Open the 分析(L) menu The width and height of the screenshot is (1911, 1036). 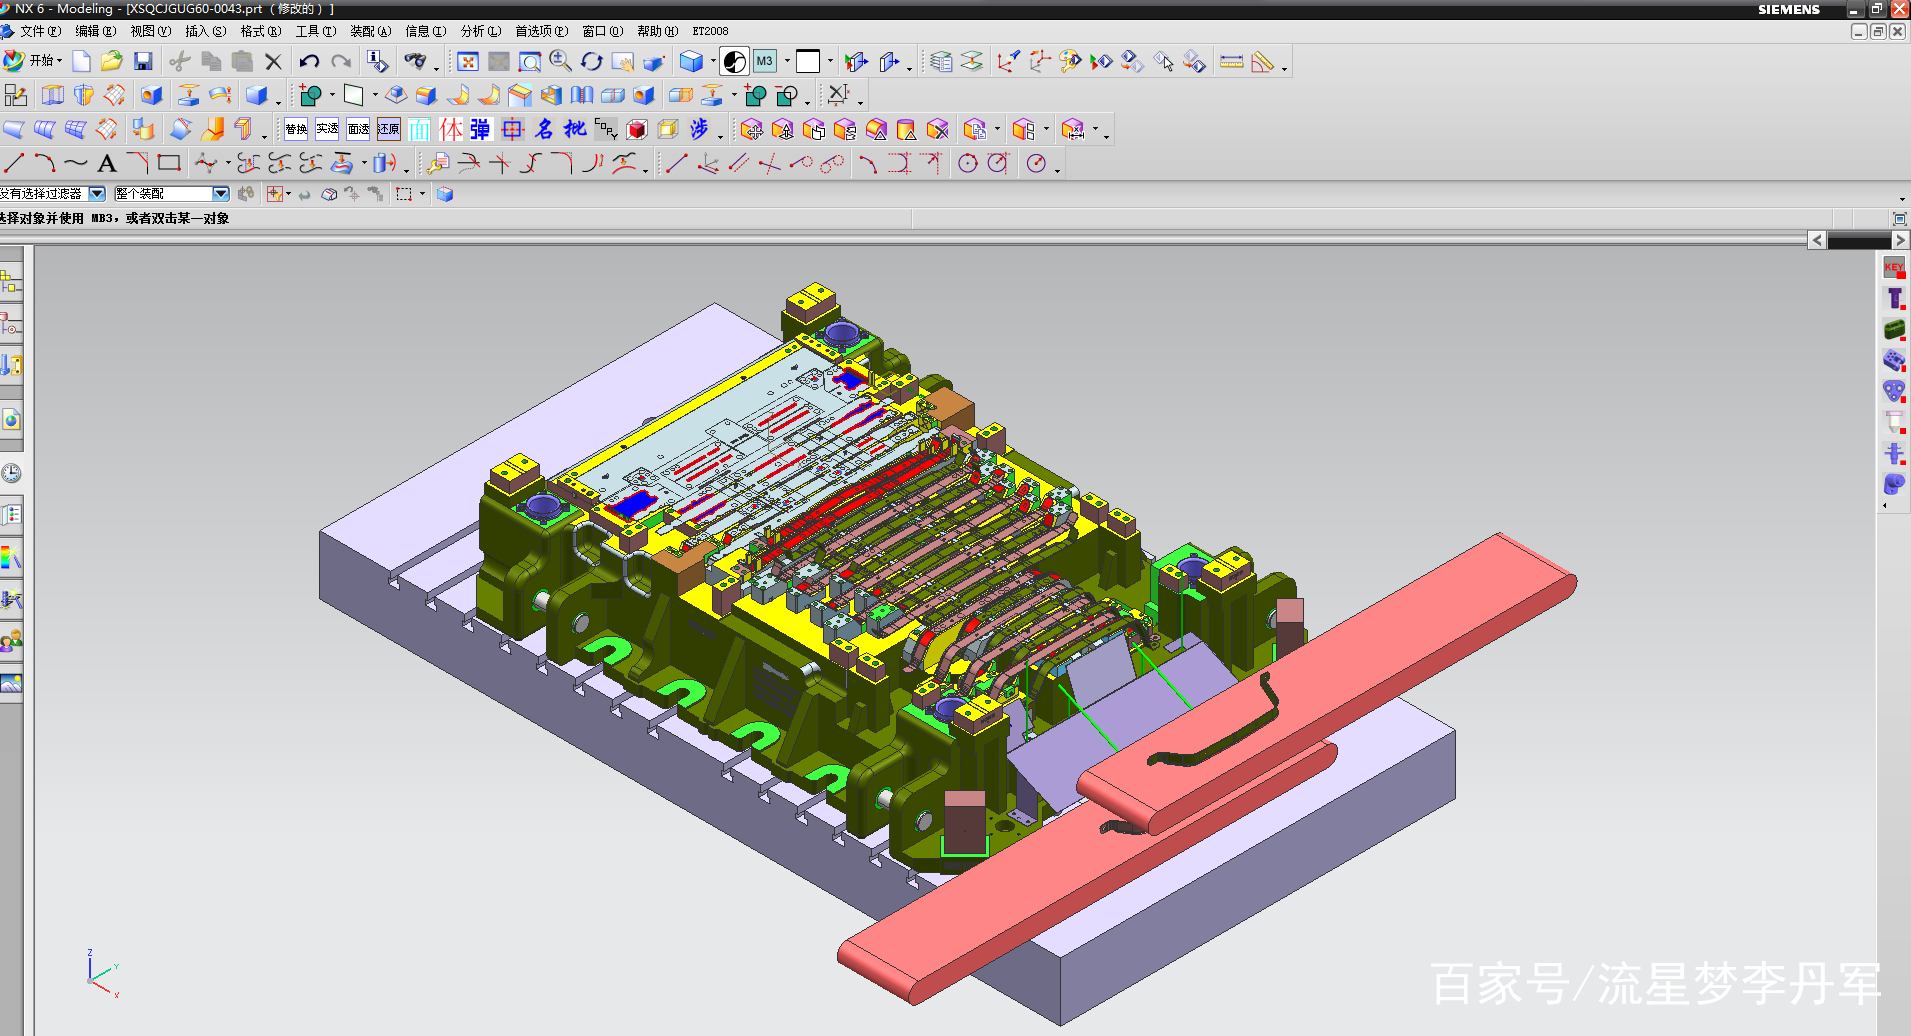(480, 31)
